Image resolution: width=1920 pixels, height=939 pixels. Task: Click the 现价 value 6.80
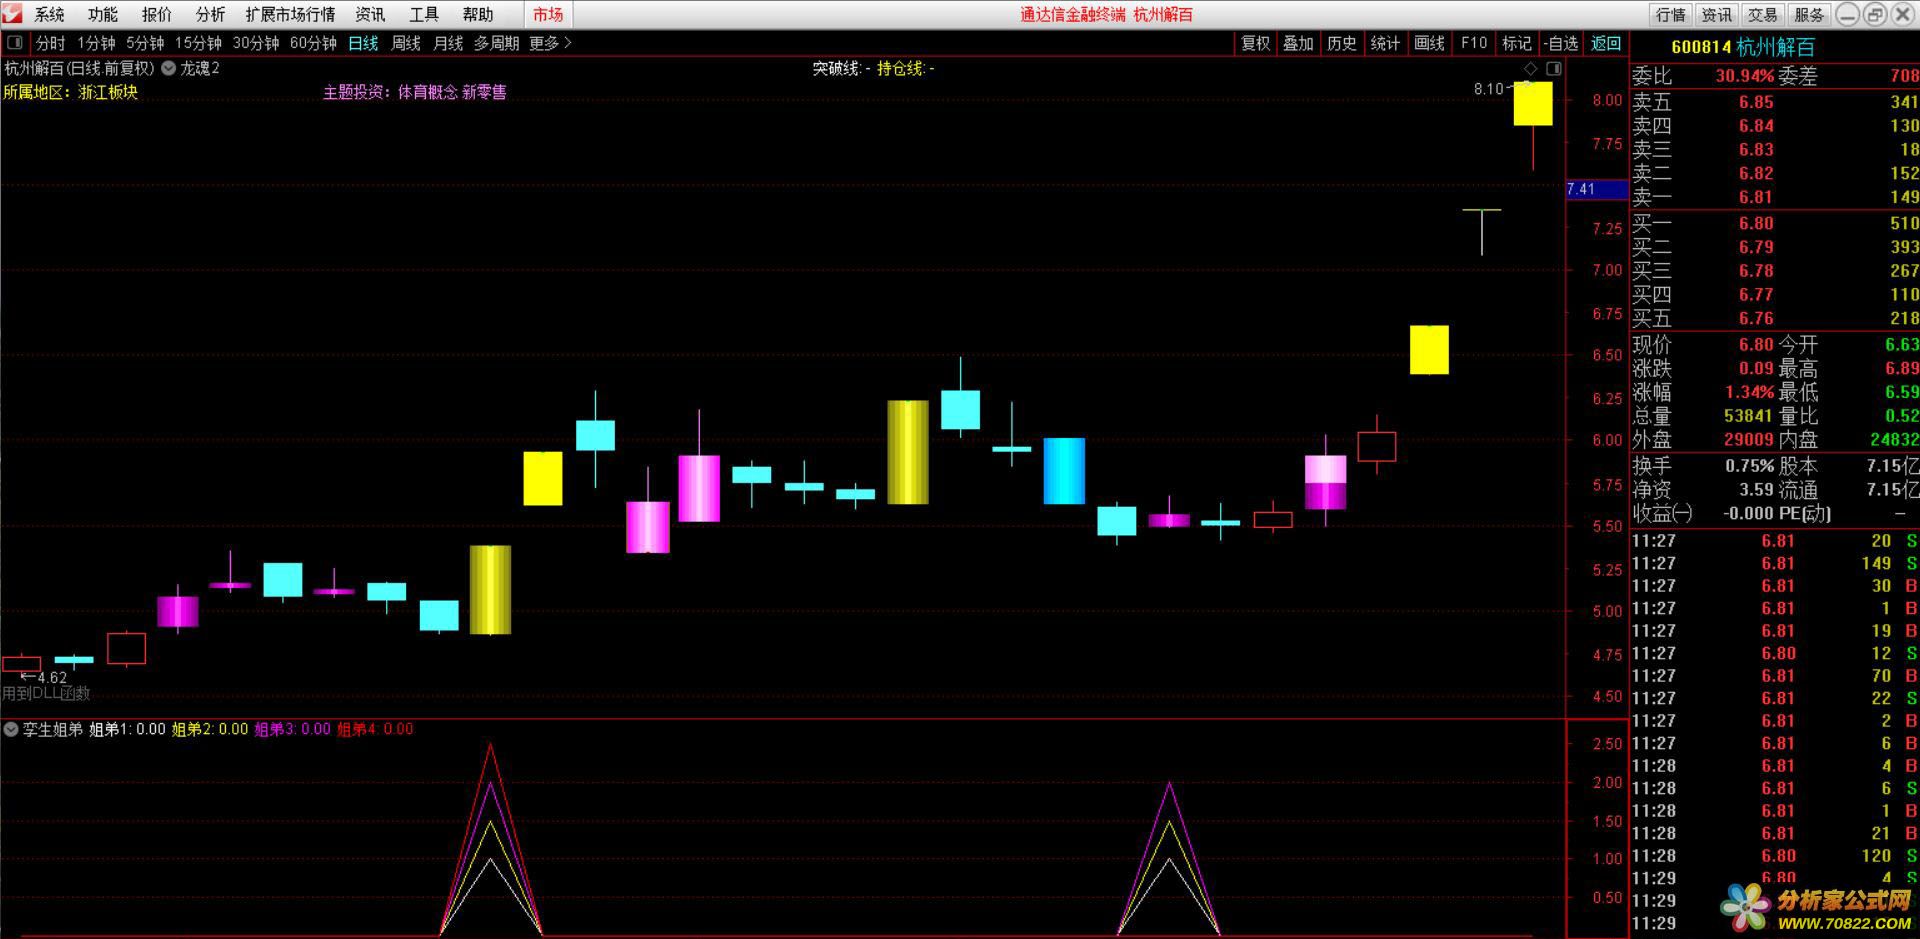[1755, 344]
